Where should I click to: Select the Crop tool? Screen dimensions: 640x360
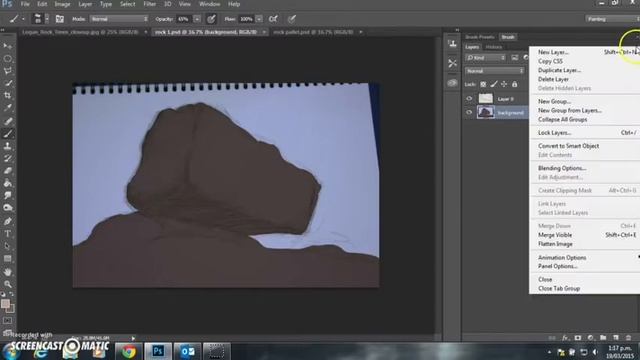7,96
